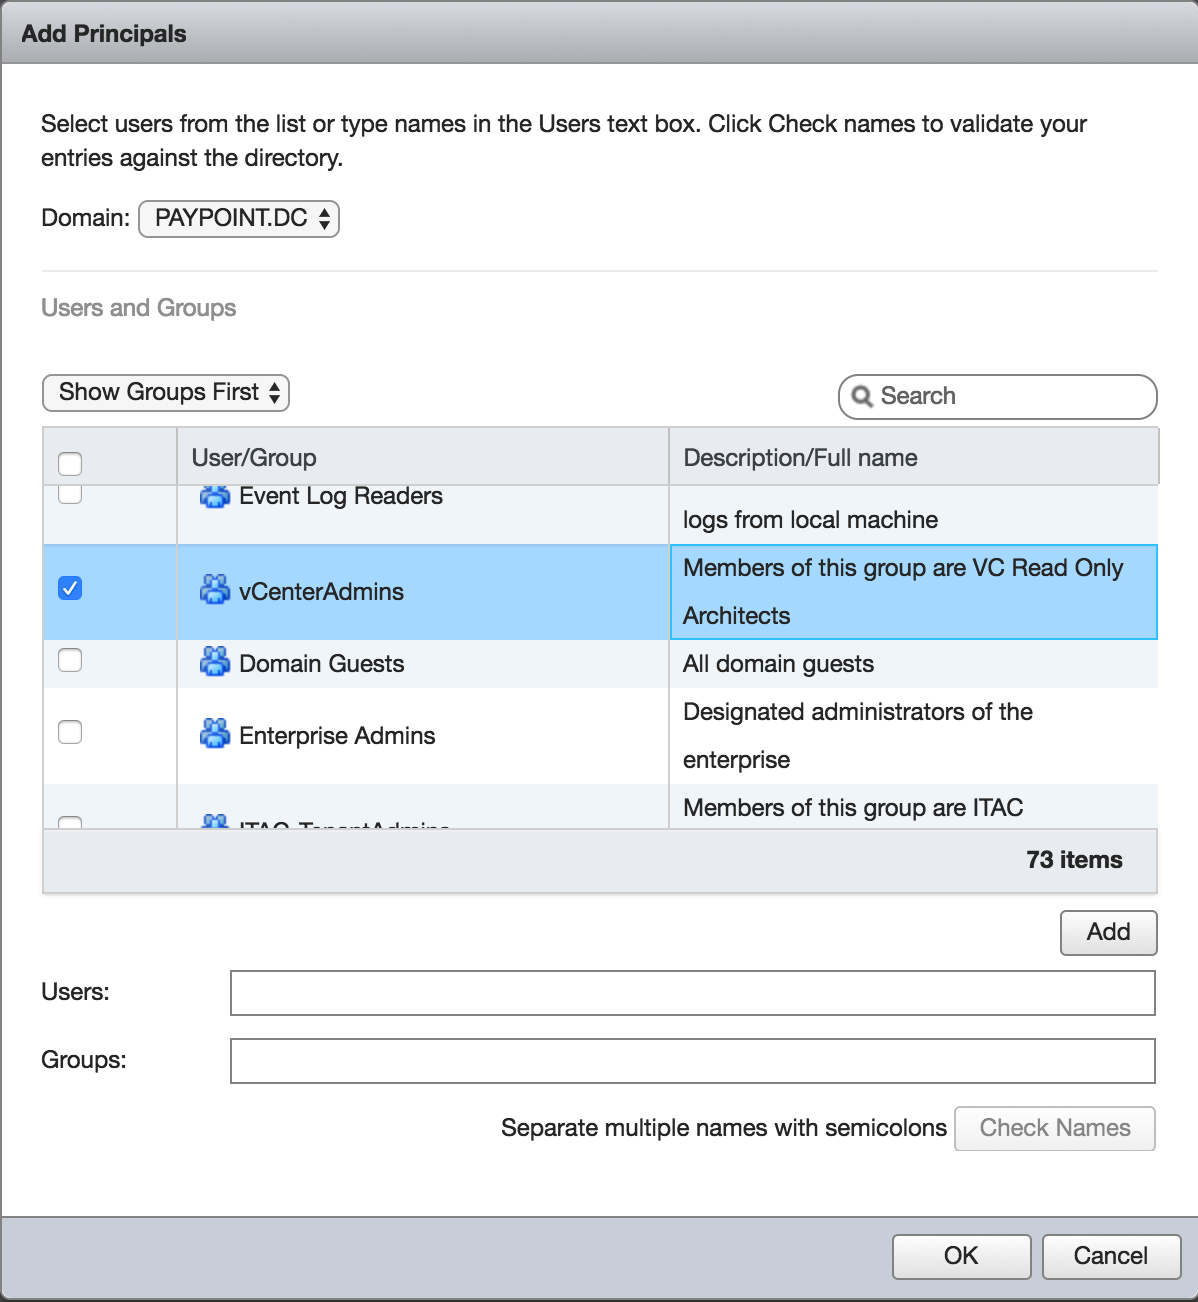Tick the Enterprise Admins checkbox
This screenshot has height=1302, width=1198.
pyautogui.click(x=70, y=732)
